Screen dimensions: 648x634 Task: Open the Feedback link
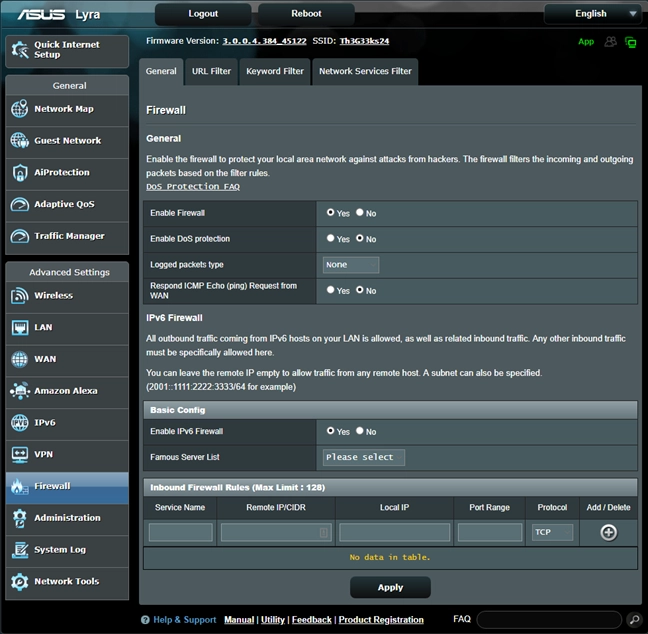312,620
